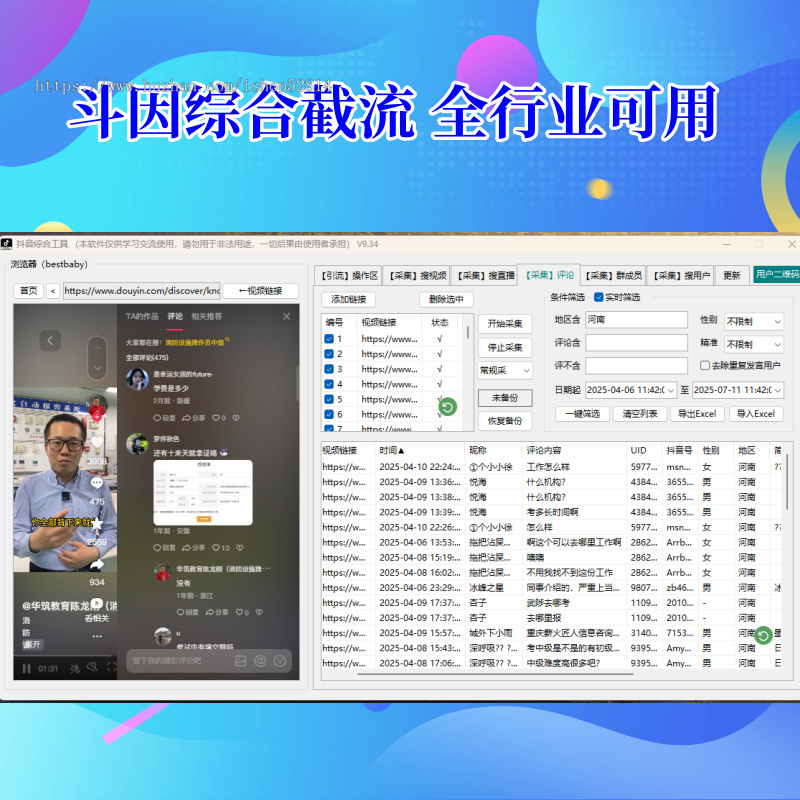Click the 首页 browser button
The image size is (800, 800).
tap(29, 291)
